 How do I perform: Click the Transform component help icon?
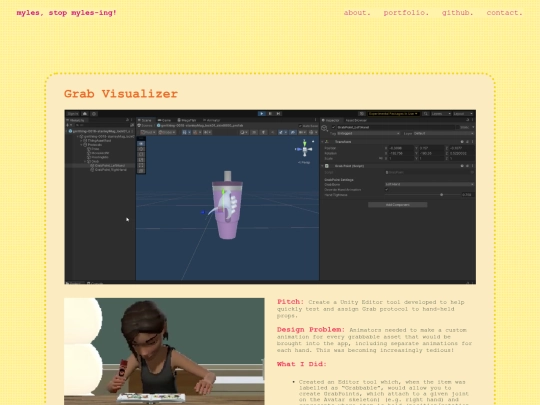click(462, 142)
